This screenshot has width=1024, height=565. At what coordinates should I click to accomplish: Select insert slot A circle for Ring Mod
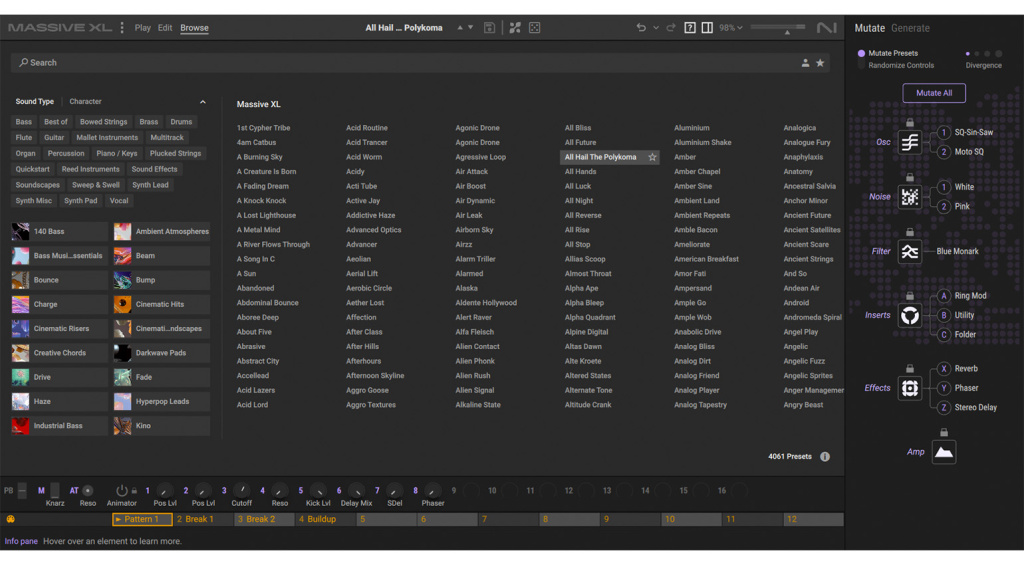tap(944, 296)
